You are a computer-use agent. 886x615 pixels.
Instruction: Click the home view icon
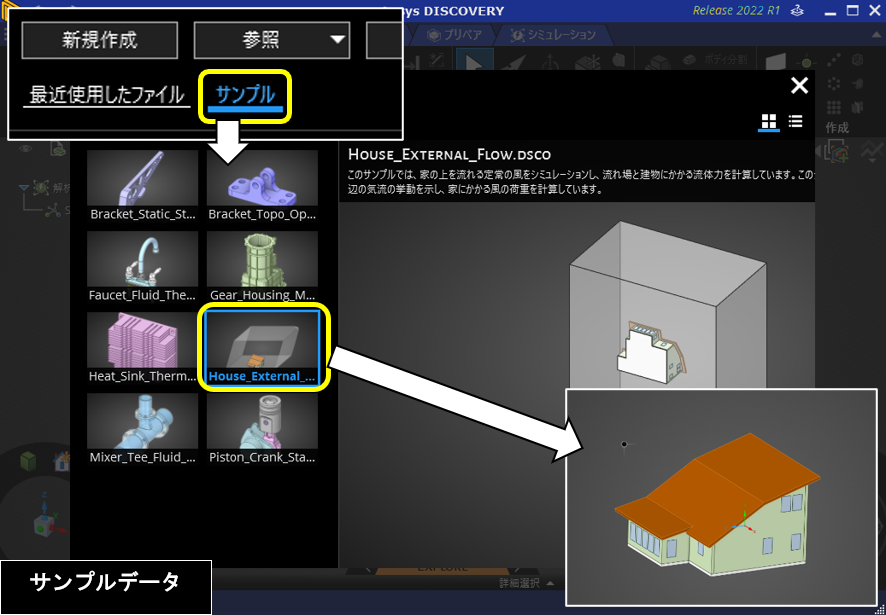61,461
